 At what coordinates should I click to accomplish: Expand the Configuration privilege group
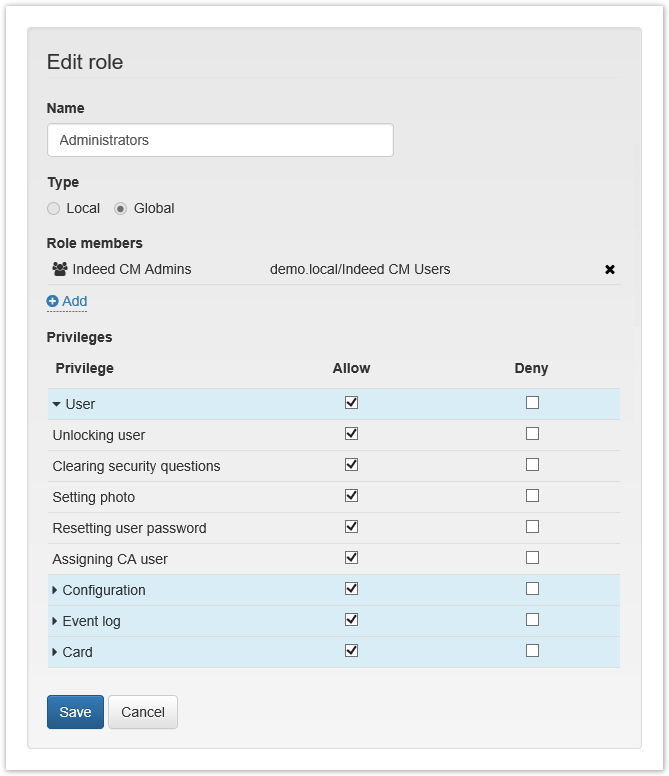click(56, 590)
